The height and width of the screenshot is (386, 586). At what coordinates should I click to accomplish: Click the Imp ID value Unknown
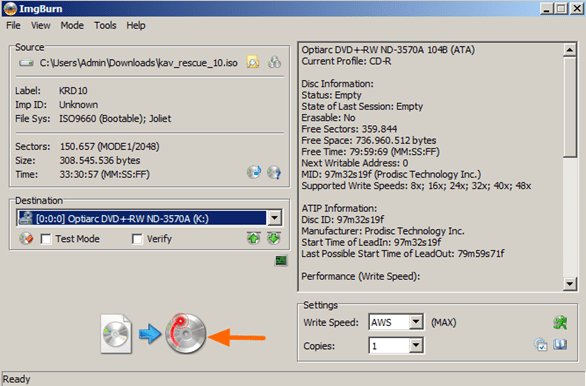pyautogui.click(x=78, y=105)
